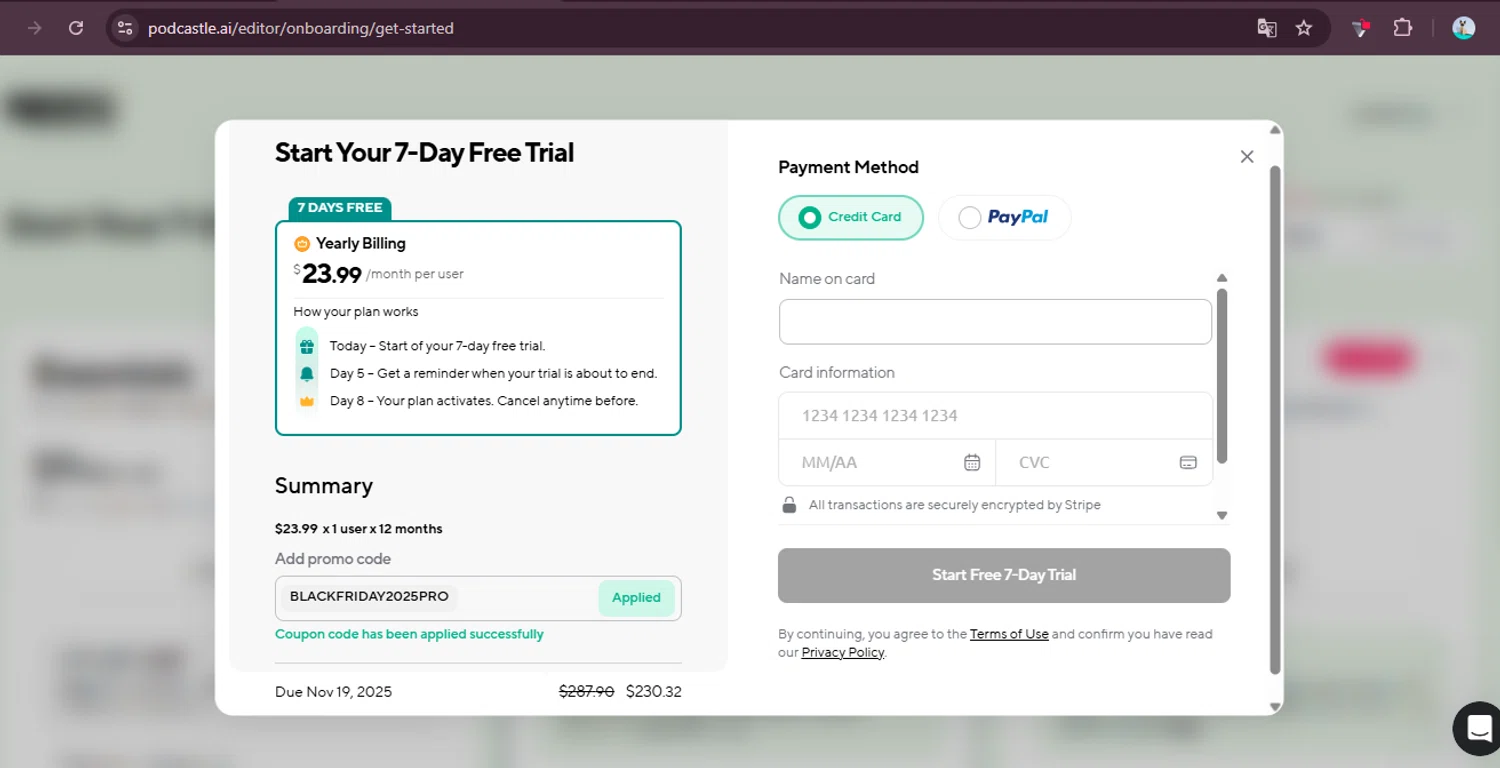Reload the page with the browser refresh icon
1500x768 pixels.
tap(76, 28)
